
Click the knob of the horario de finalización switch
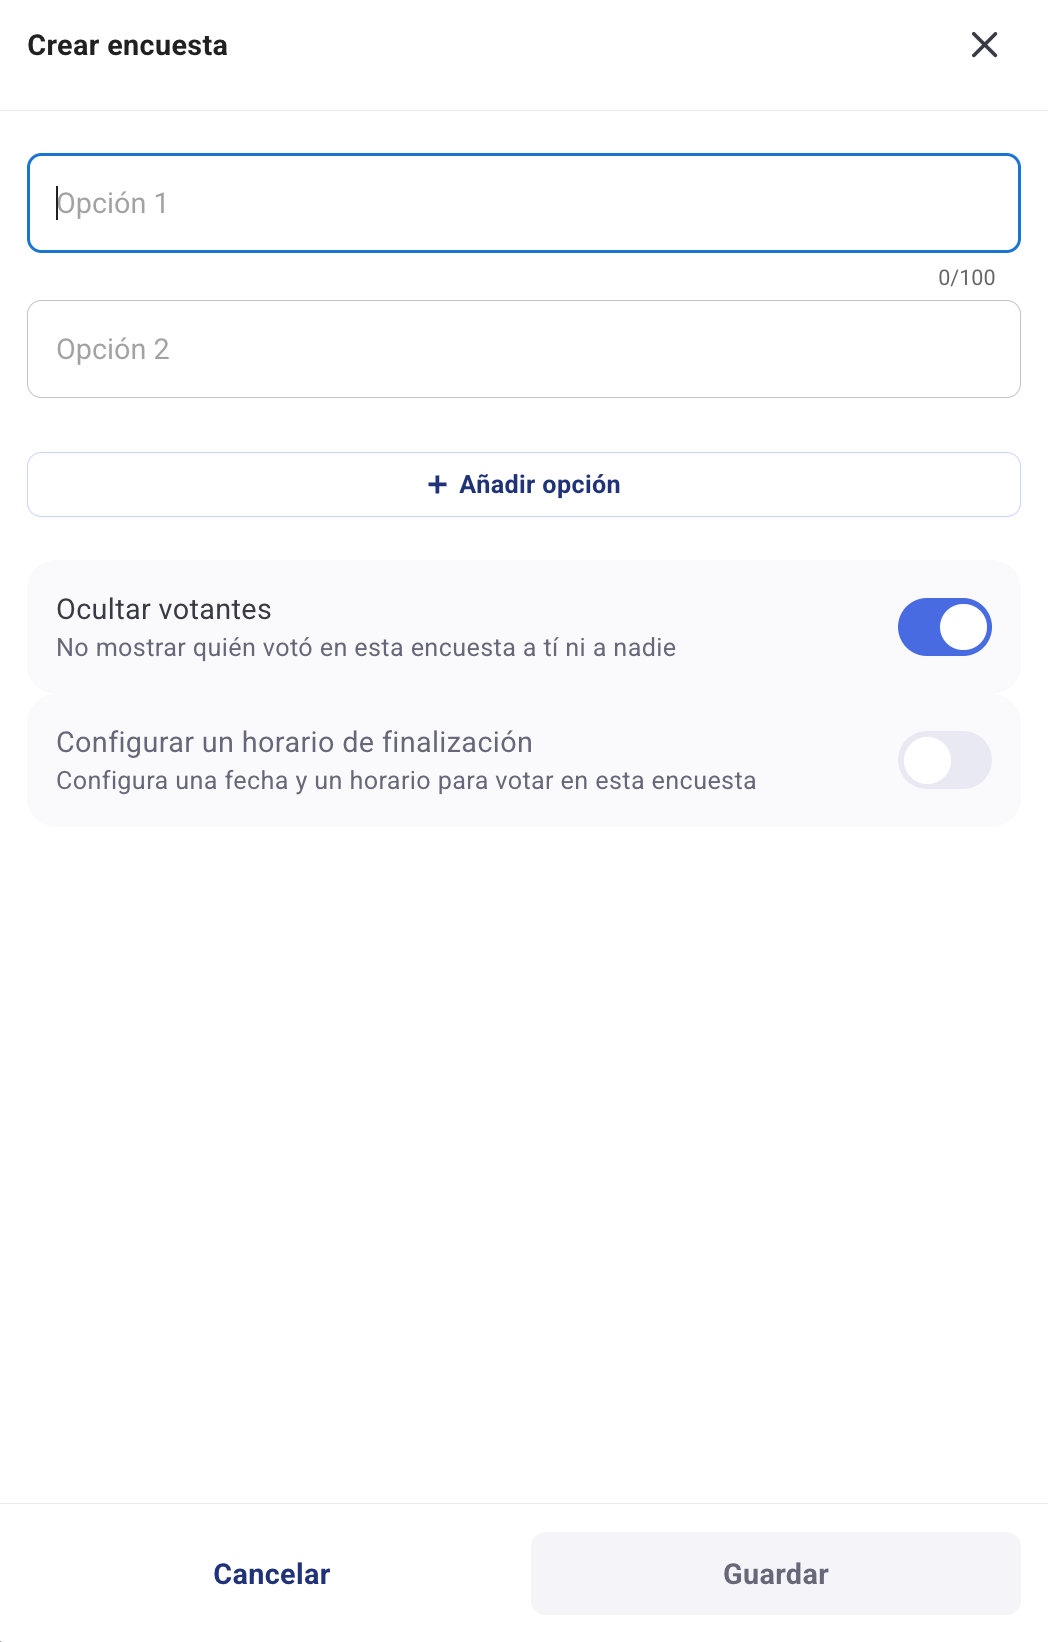click(x=927, y=760)
